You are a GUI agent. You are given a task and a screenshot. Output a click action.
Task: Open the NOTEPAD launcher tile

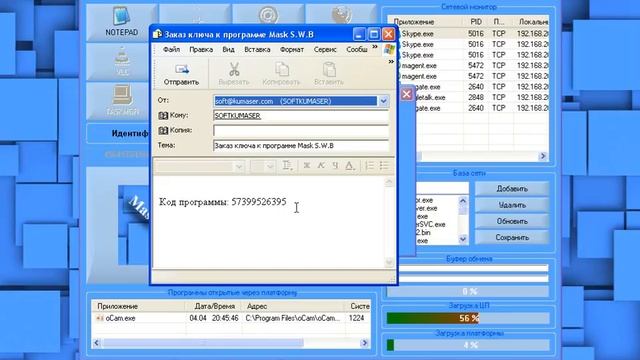click(x=121, y=22)
